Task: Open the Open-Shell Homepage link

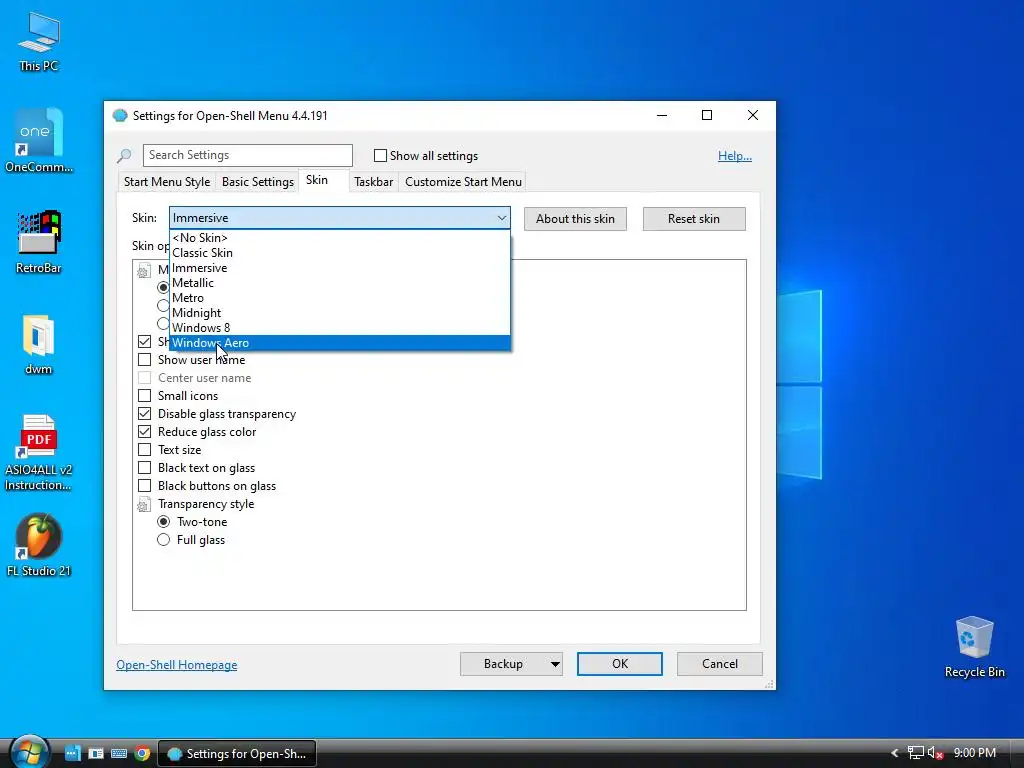Action: [x=176, y=665]
